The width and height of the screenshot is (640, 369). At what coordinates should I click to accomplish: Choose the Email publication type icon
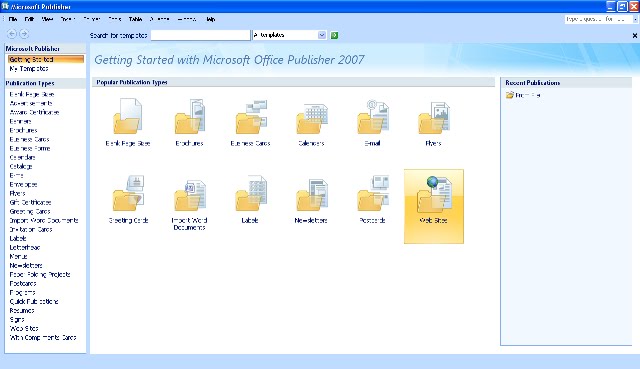(373, 117)
